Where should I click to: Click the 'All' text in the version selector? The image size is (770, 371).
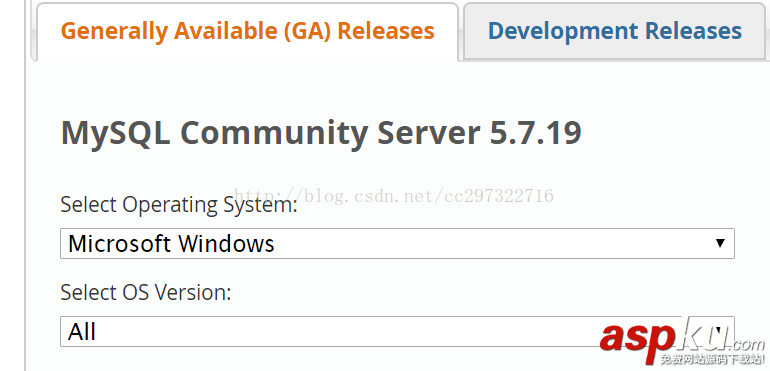click(x=82, y=332)
